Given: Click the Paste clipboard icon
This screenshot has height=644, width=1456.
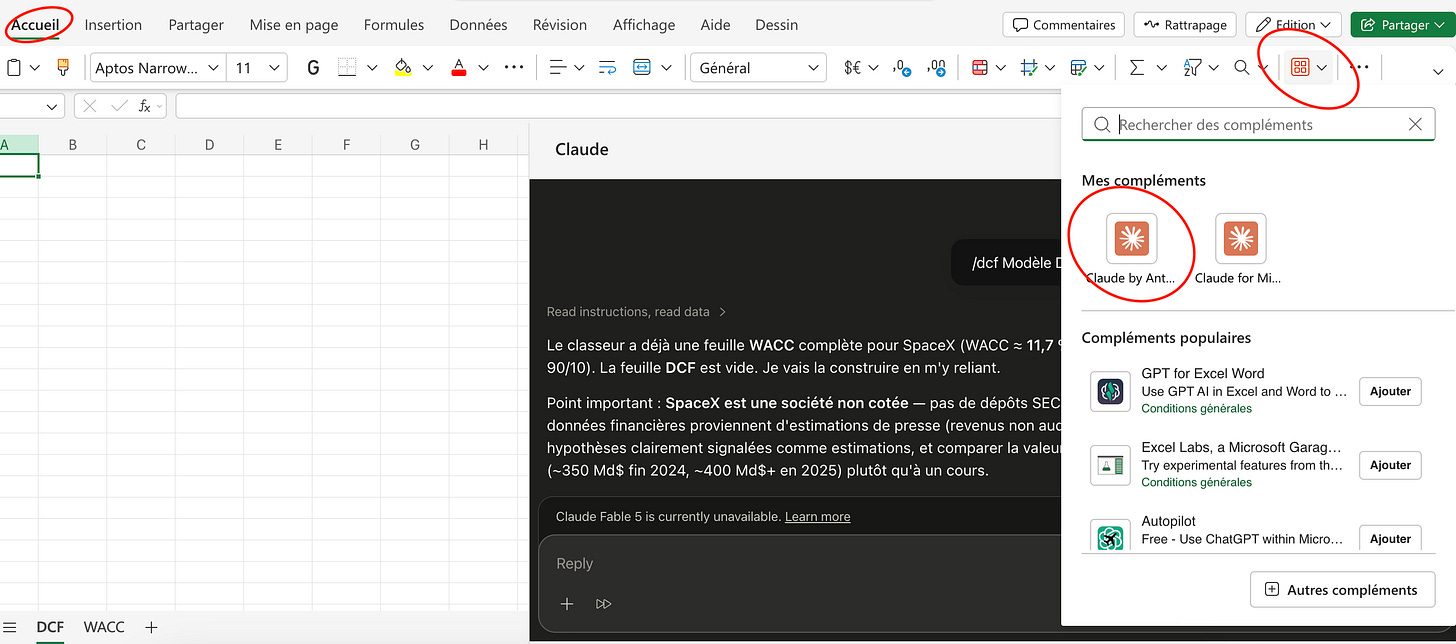Looking at the screenshot, I should point(13,68).
